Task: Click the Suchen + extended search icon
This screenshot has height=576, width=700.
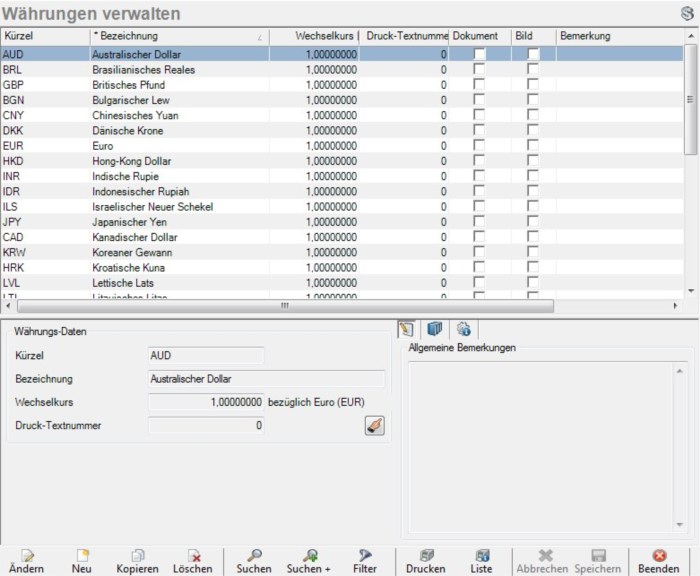Action: (x=310, y=555)
